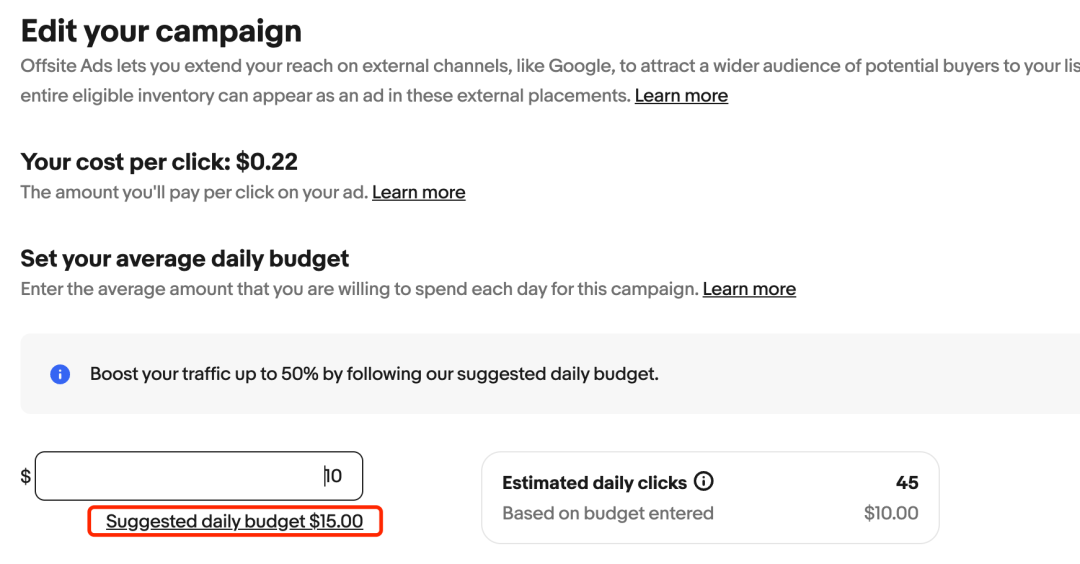
Task: Click the Edit your campaign heading
Action: (x=161, y=31)
